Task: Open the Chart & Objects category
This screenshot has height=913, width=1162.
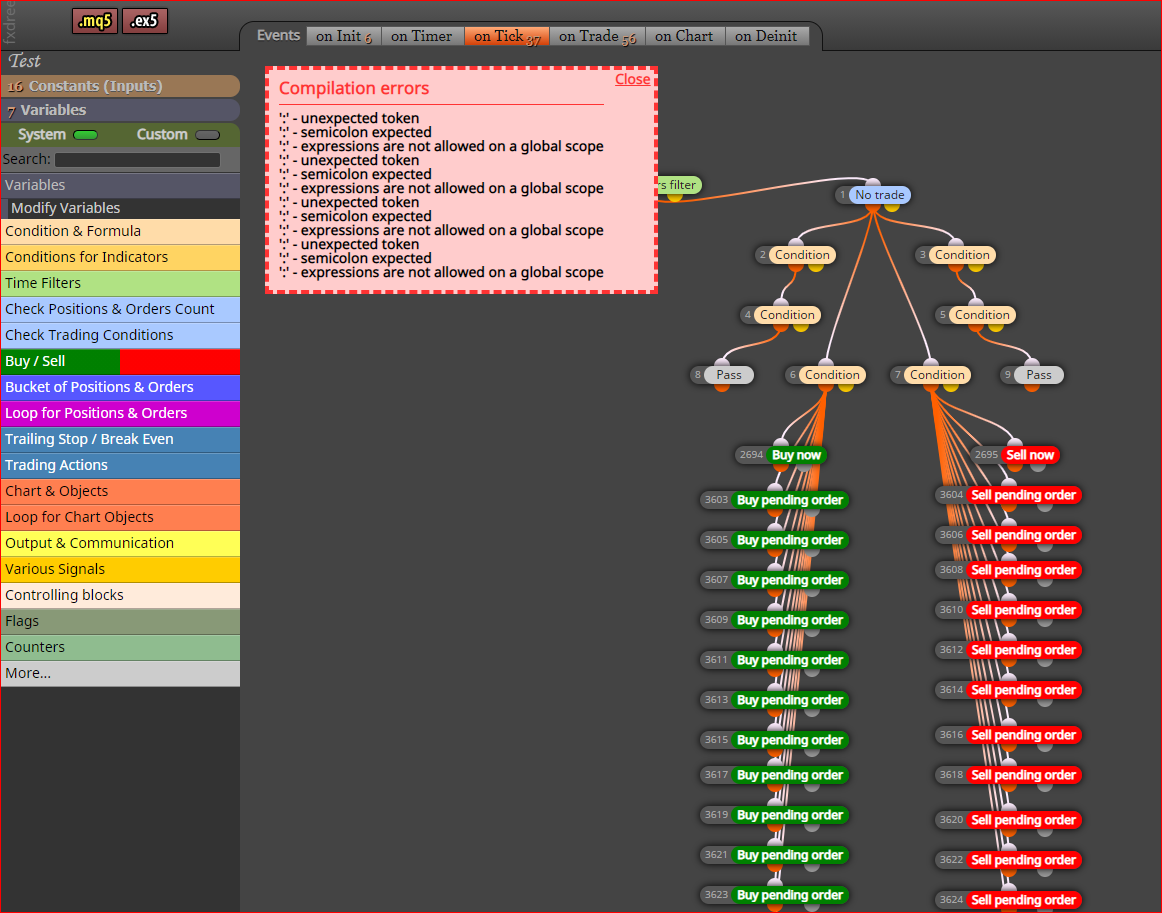Action: point(120,491)
